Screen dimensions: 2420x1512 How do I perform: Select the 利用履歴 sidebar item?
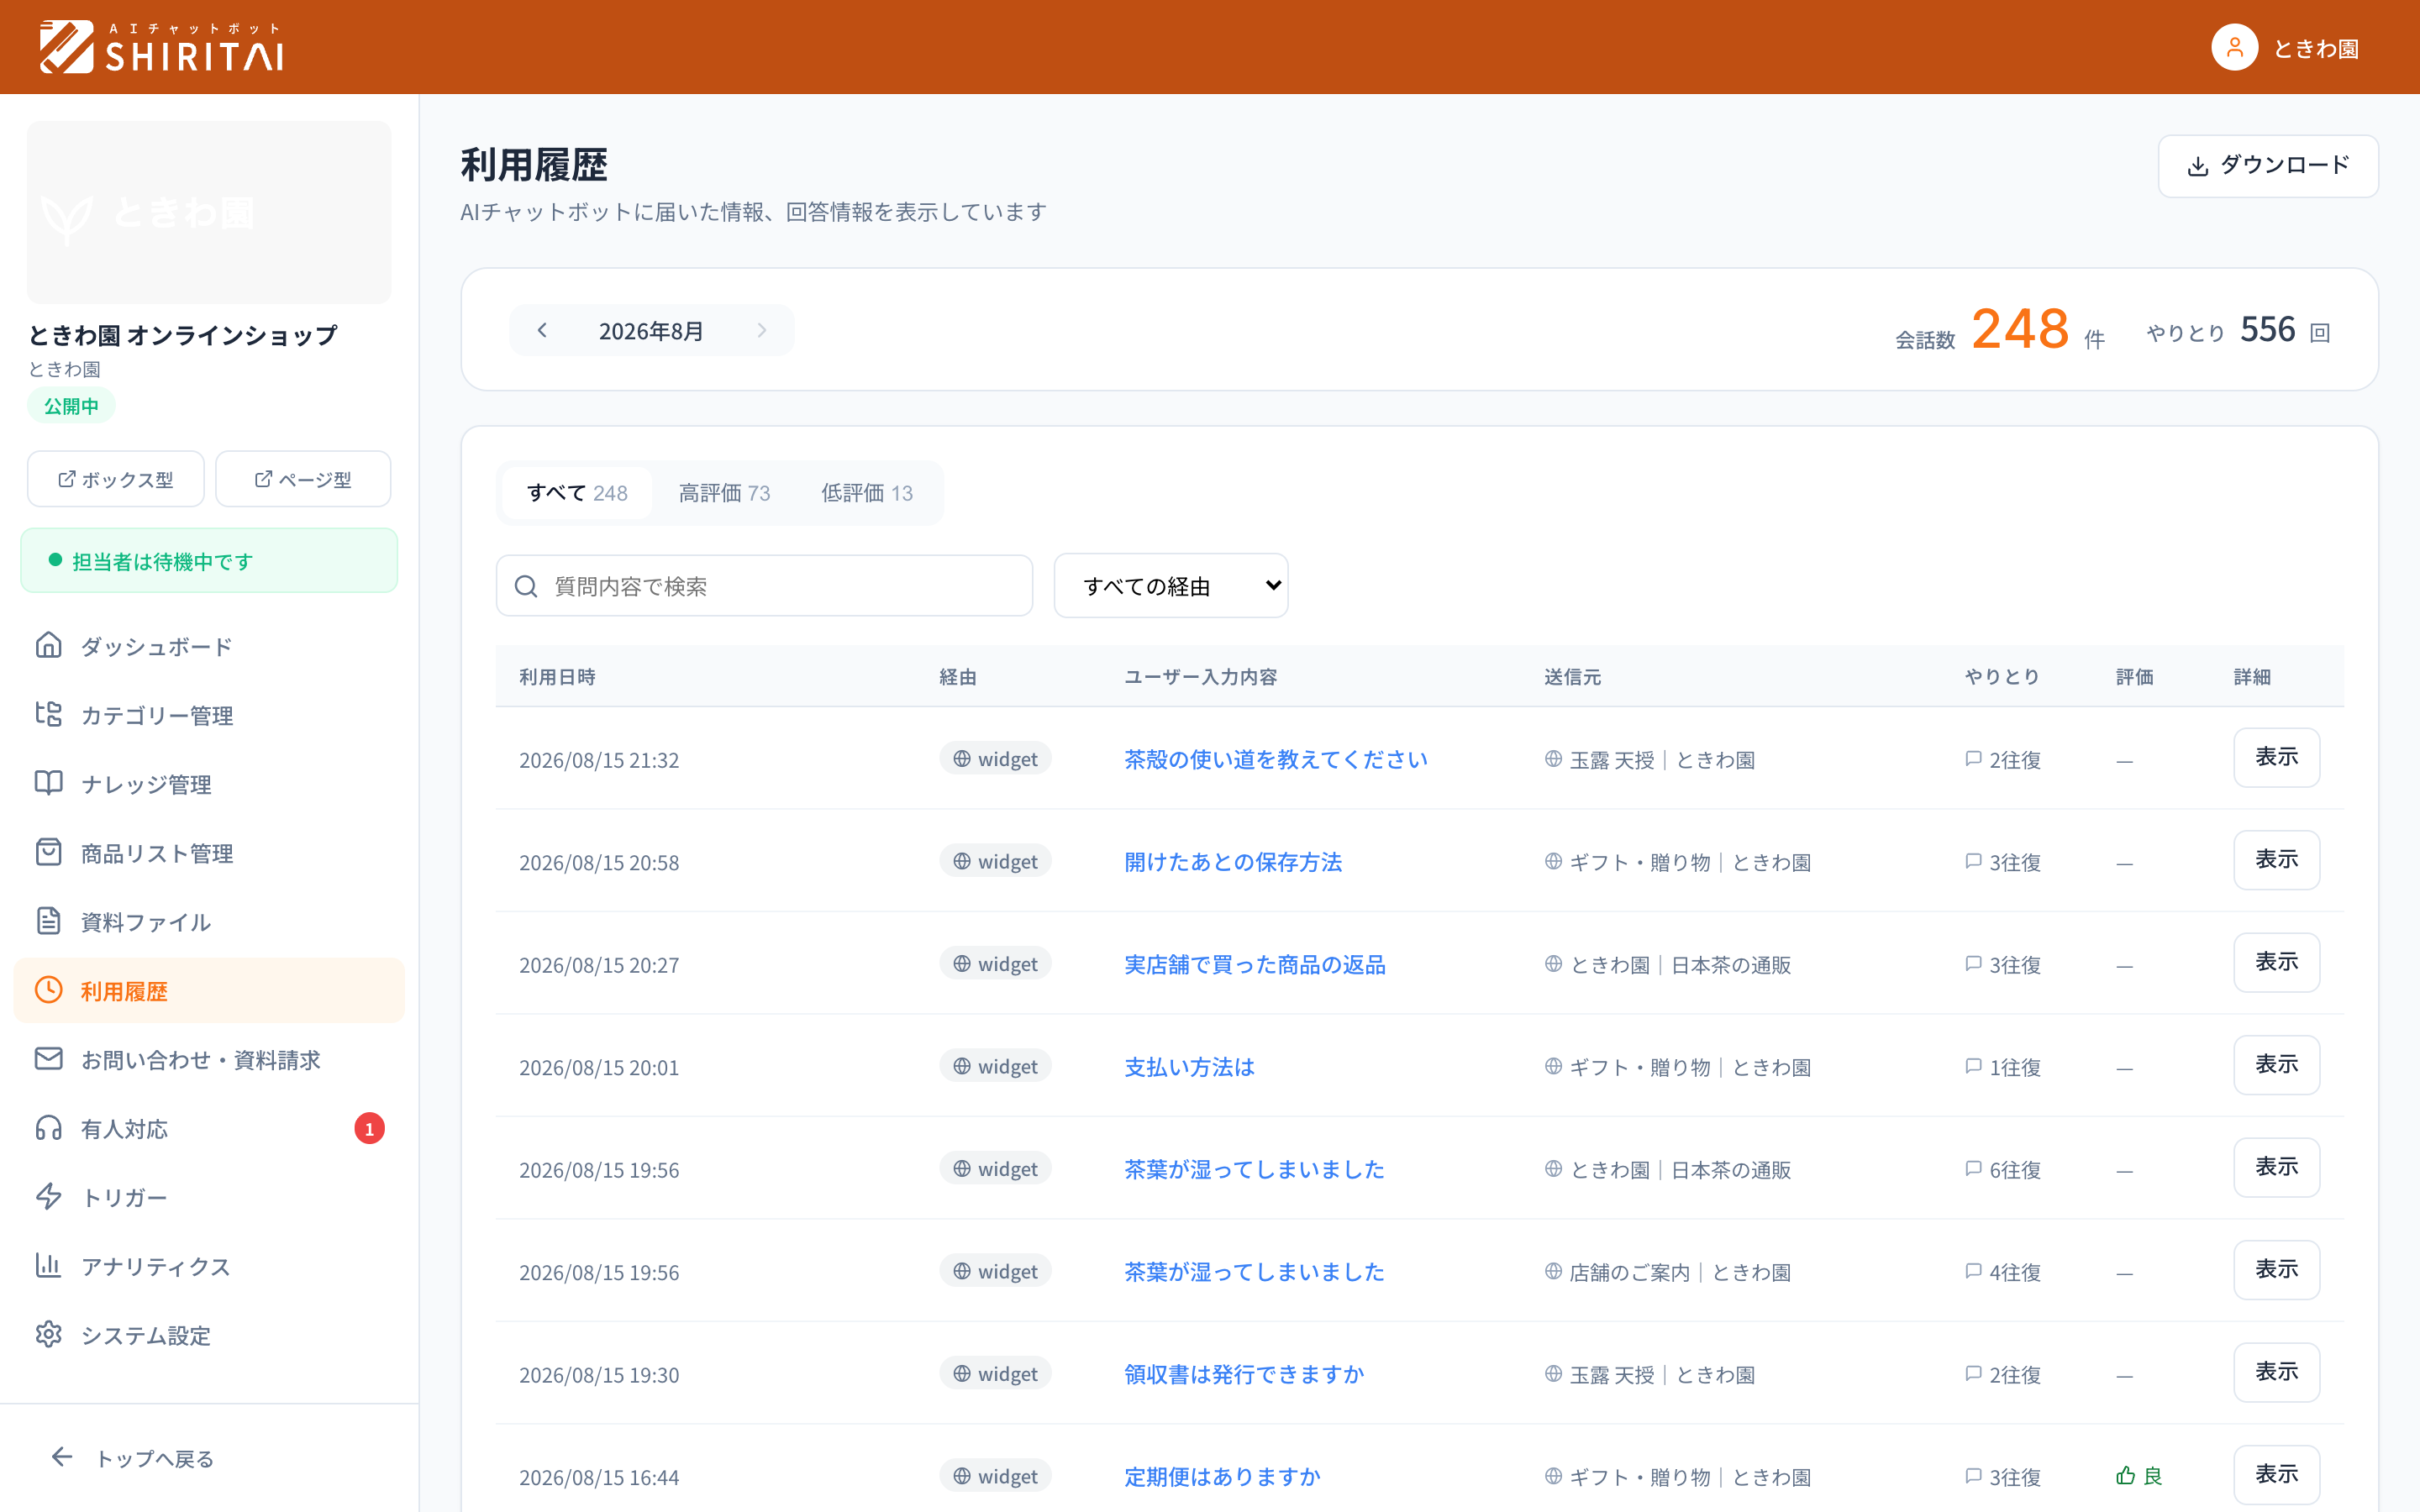[209, 991]
